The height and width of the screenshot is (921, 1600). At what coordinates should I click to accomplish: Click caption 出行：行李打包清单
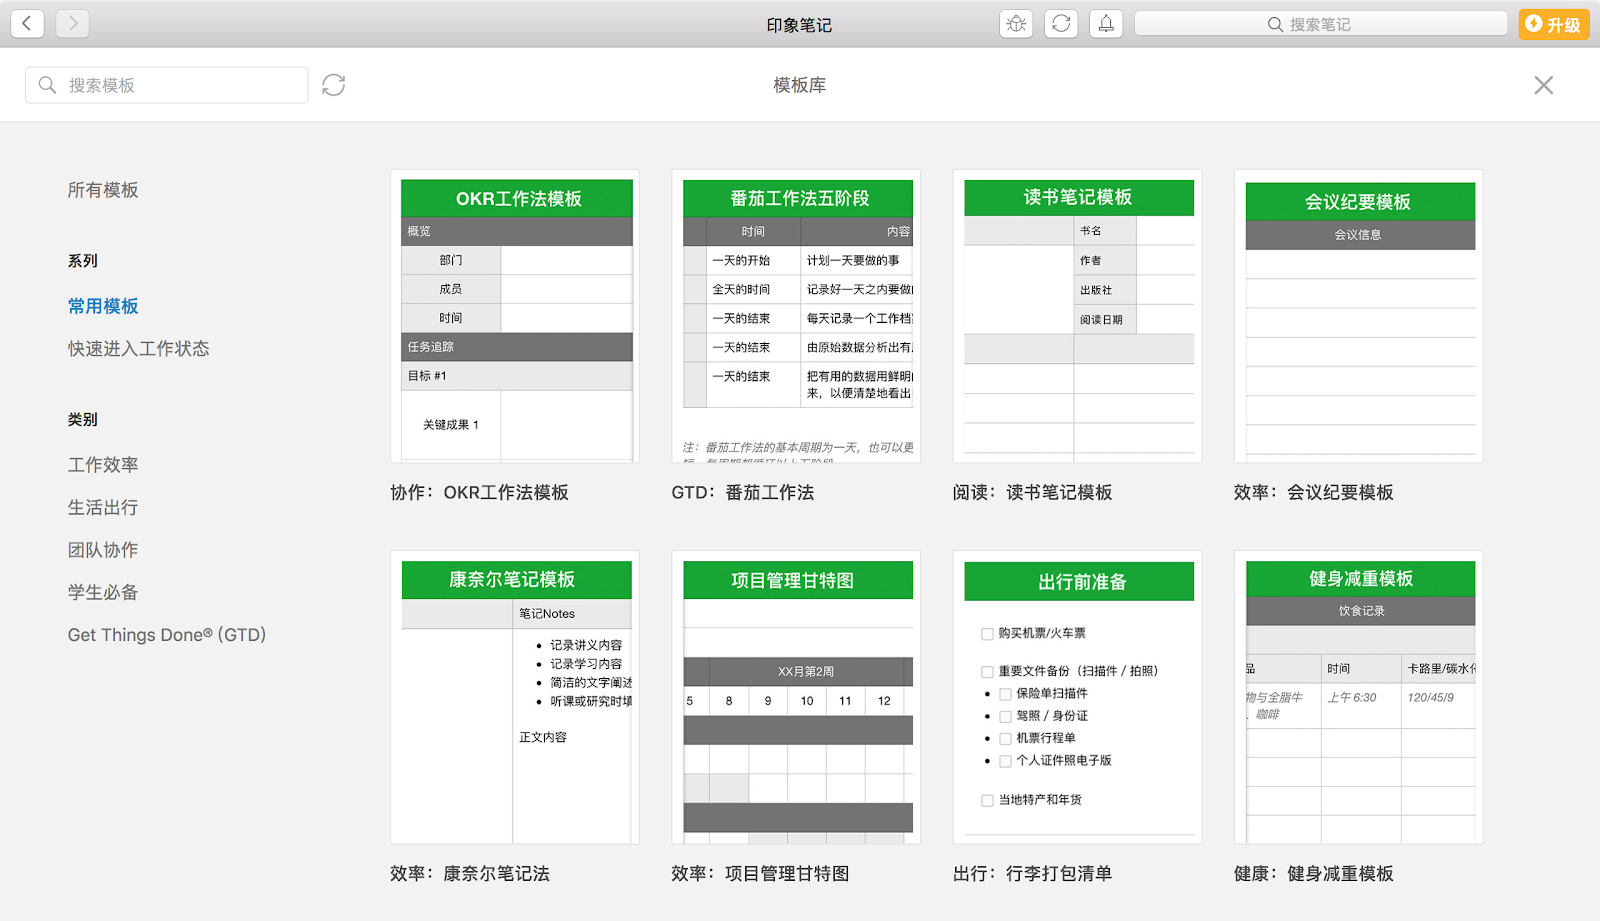(1032, 874)
